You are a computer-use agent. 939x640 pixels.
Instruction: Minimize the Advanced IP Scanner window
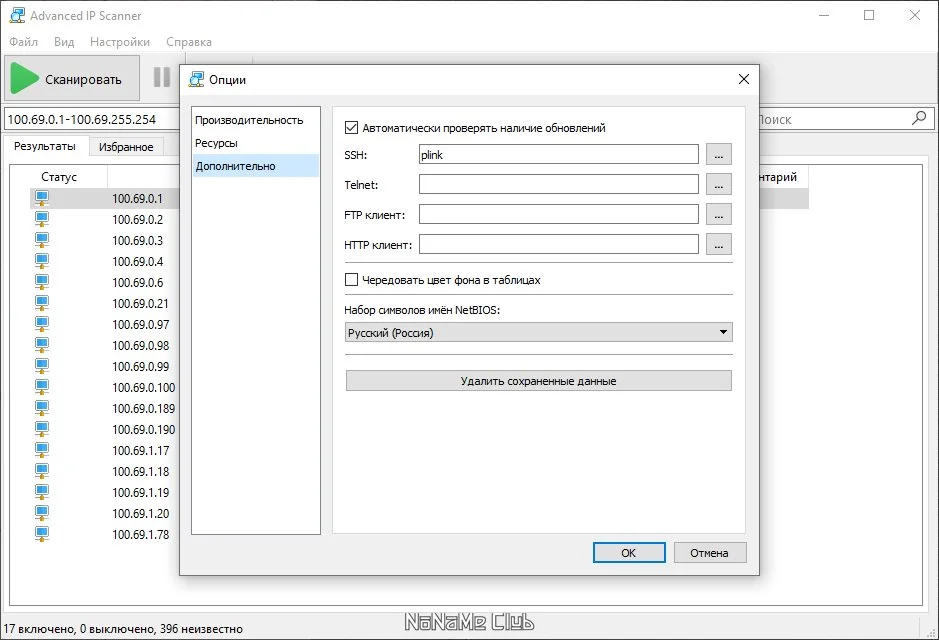[824, 16]
